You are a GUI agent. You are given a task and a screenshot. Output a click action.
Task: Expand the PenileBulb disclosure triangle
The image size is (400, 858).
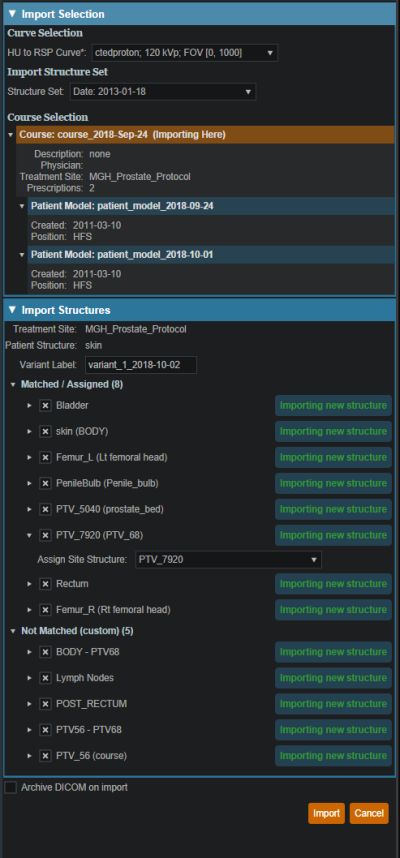tap(30, 484)
